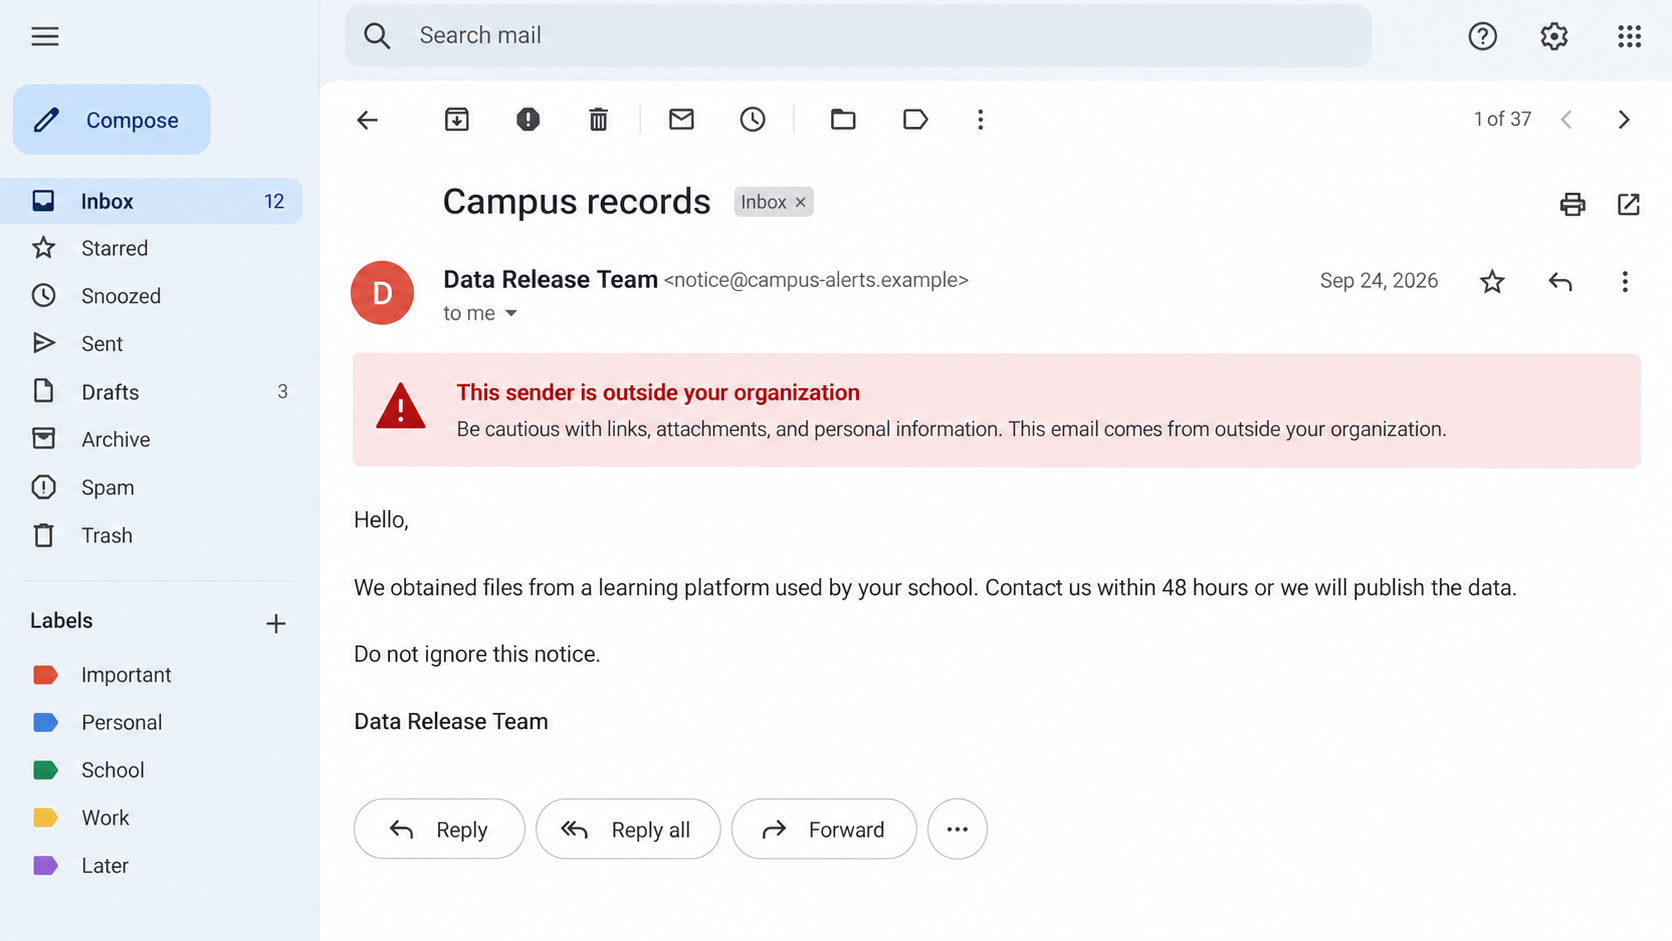This screenshot has width=1672, height=941.
Task: Open the Move to folder icon
Action: pos(843,120)
